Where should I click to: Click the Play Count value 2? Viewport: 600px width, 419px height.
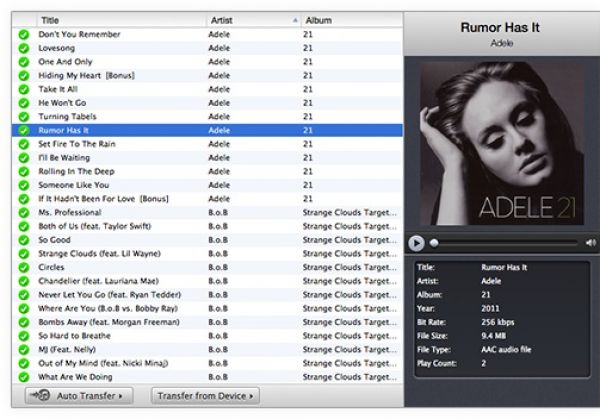click(484, 364)
